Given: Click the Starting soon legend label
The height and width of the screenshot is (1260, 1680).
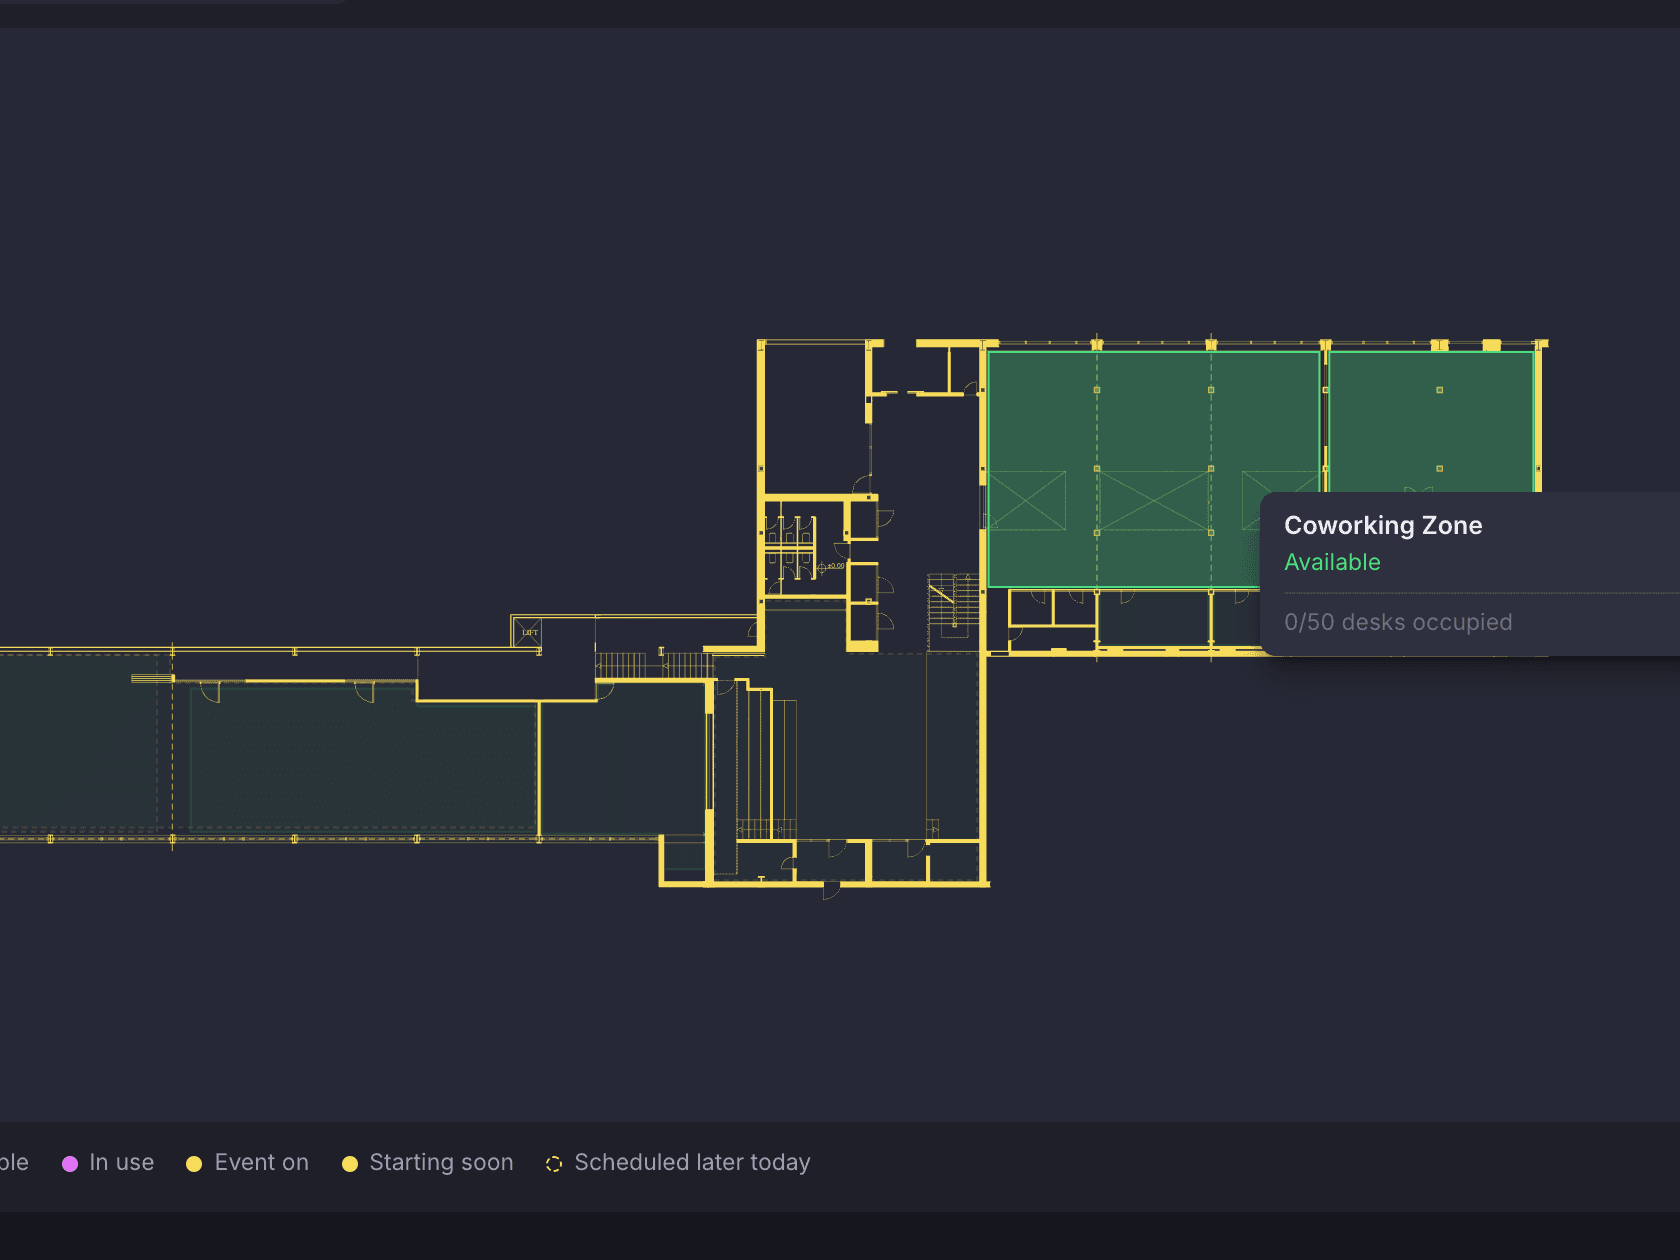Looking at the screenshot, I should click(441, 1163).
